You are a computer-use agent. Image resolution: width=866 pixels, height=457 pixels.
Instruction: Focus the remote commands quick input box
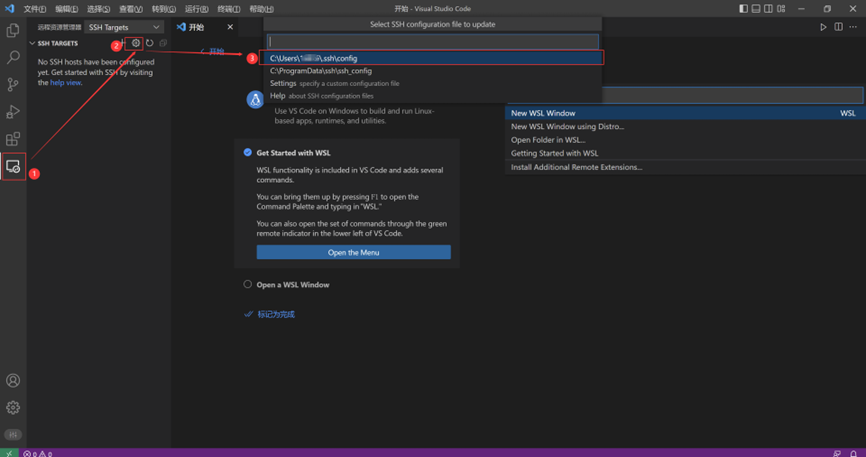tap(732, 95)
